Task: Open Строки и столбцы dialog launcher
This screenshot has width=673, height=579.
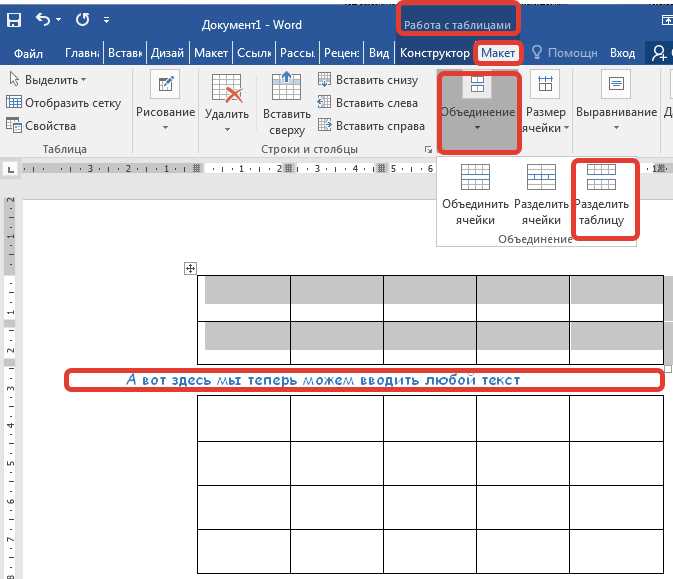Action: pos(428,149)
